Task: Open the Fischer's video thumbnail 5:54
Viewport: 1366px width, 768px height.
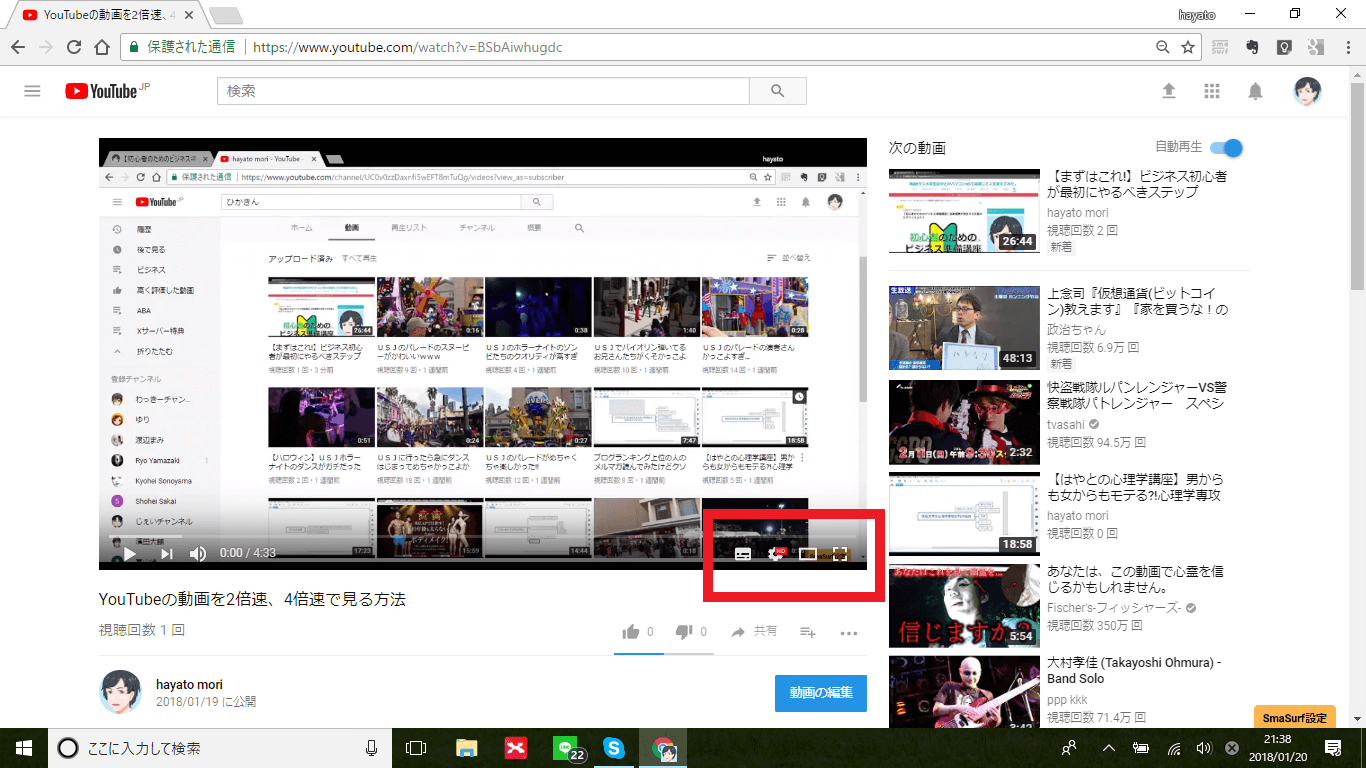Action: (964, 606)
